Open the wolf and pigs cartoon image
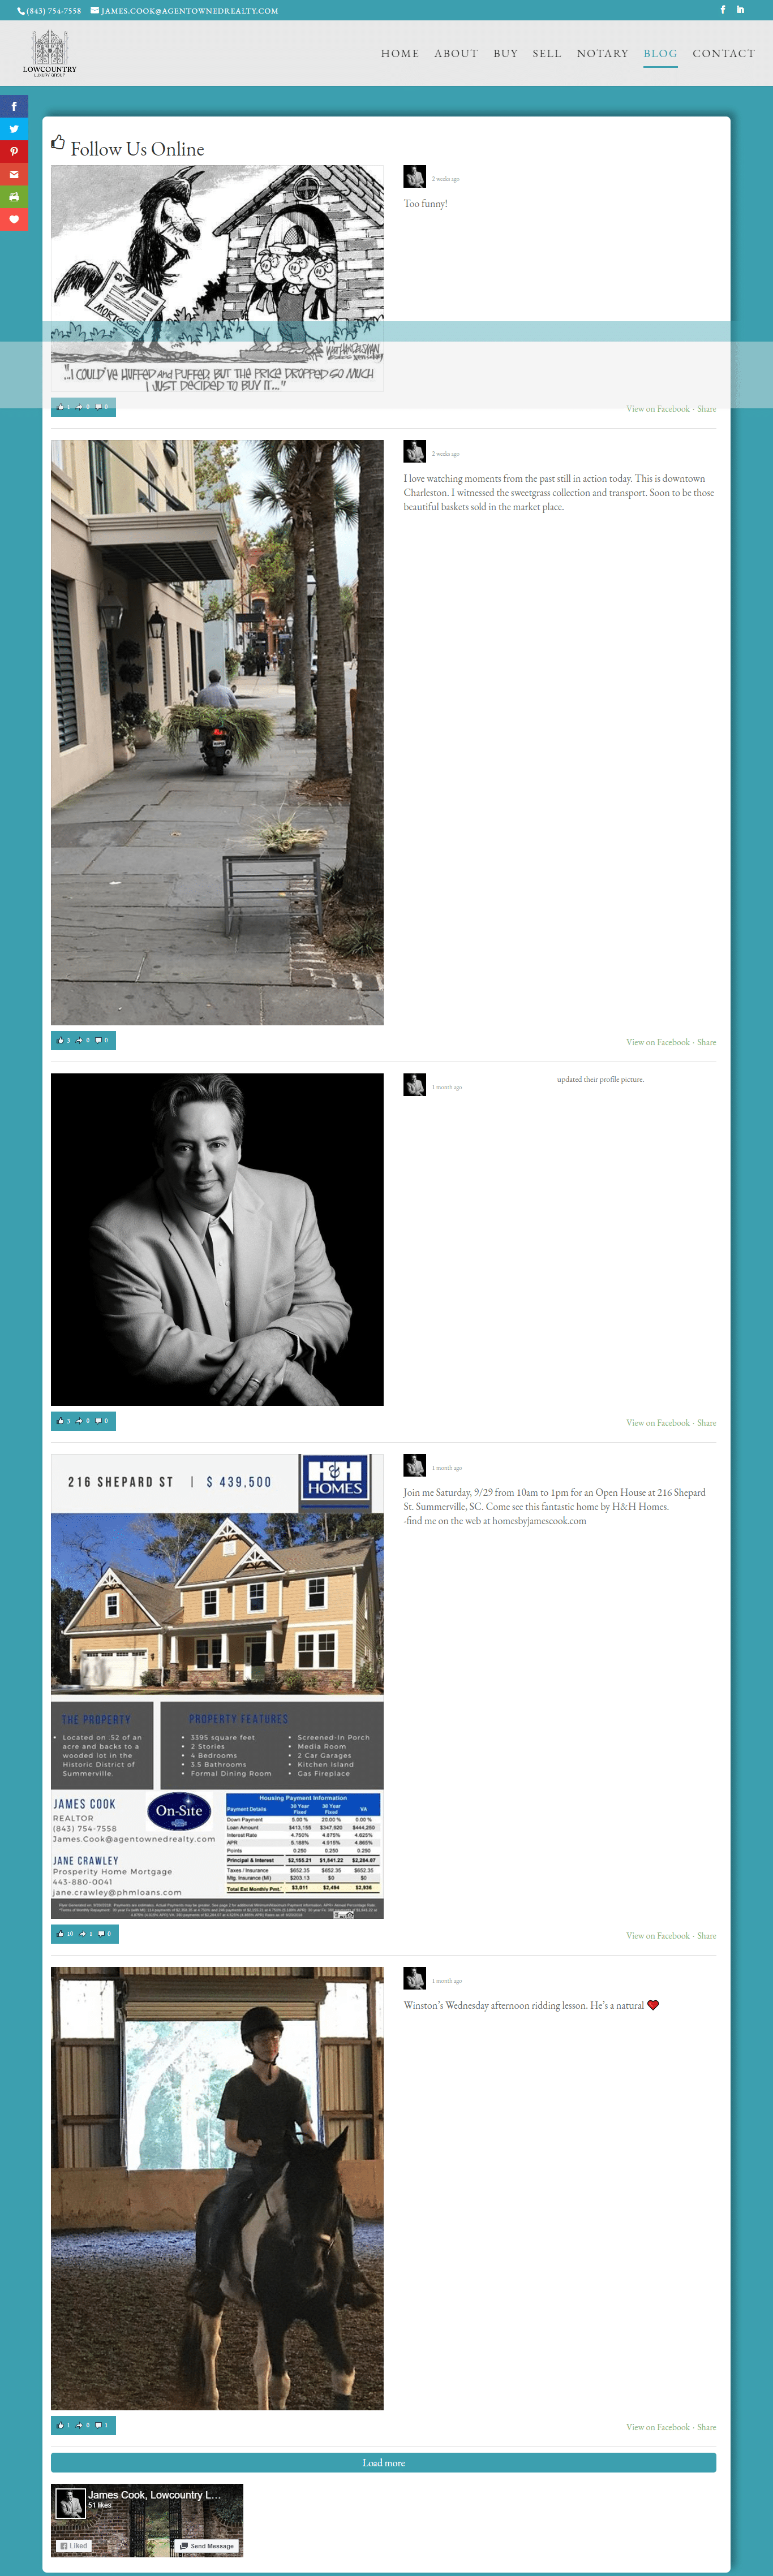Image resolution: width=773 pixels, height=2576 pixels. point(217,278)
